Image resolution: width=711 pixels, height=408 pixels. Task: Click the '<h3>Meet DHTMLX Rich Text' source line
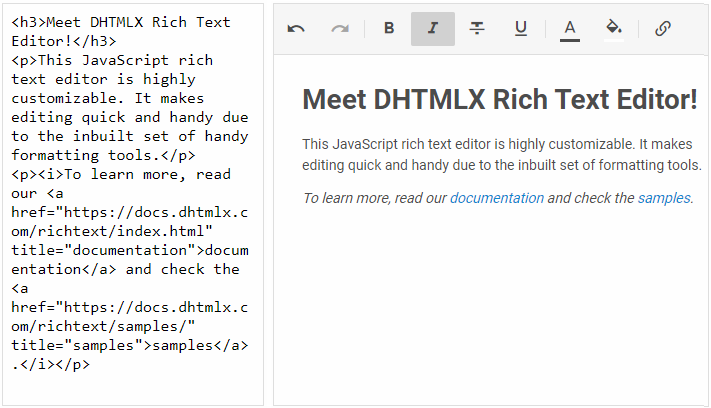121,22
